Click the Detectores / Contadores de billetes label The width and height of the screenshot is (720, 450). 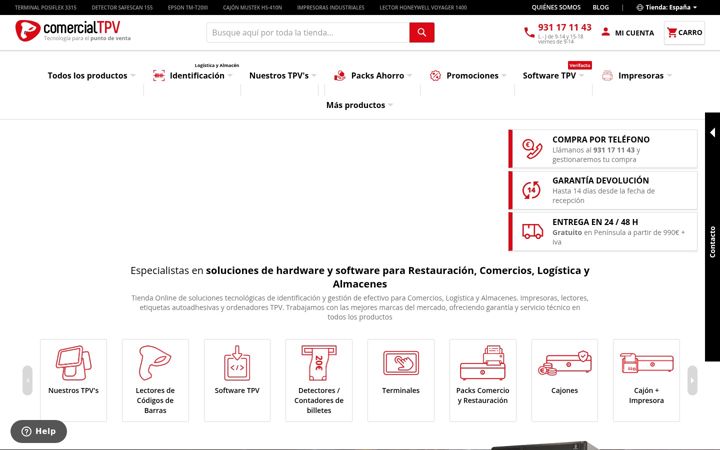pyautogui.click(x=319, y=400)
